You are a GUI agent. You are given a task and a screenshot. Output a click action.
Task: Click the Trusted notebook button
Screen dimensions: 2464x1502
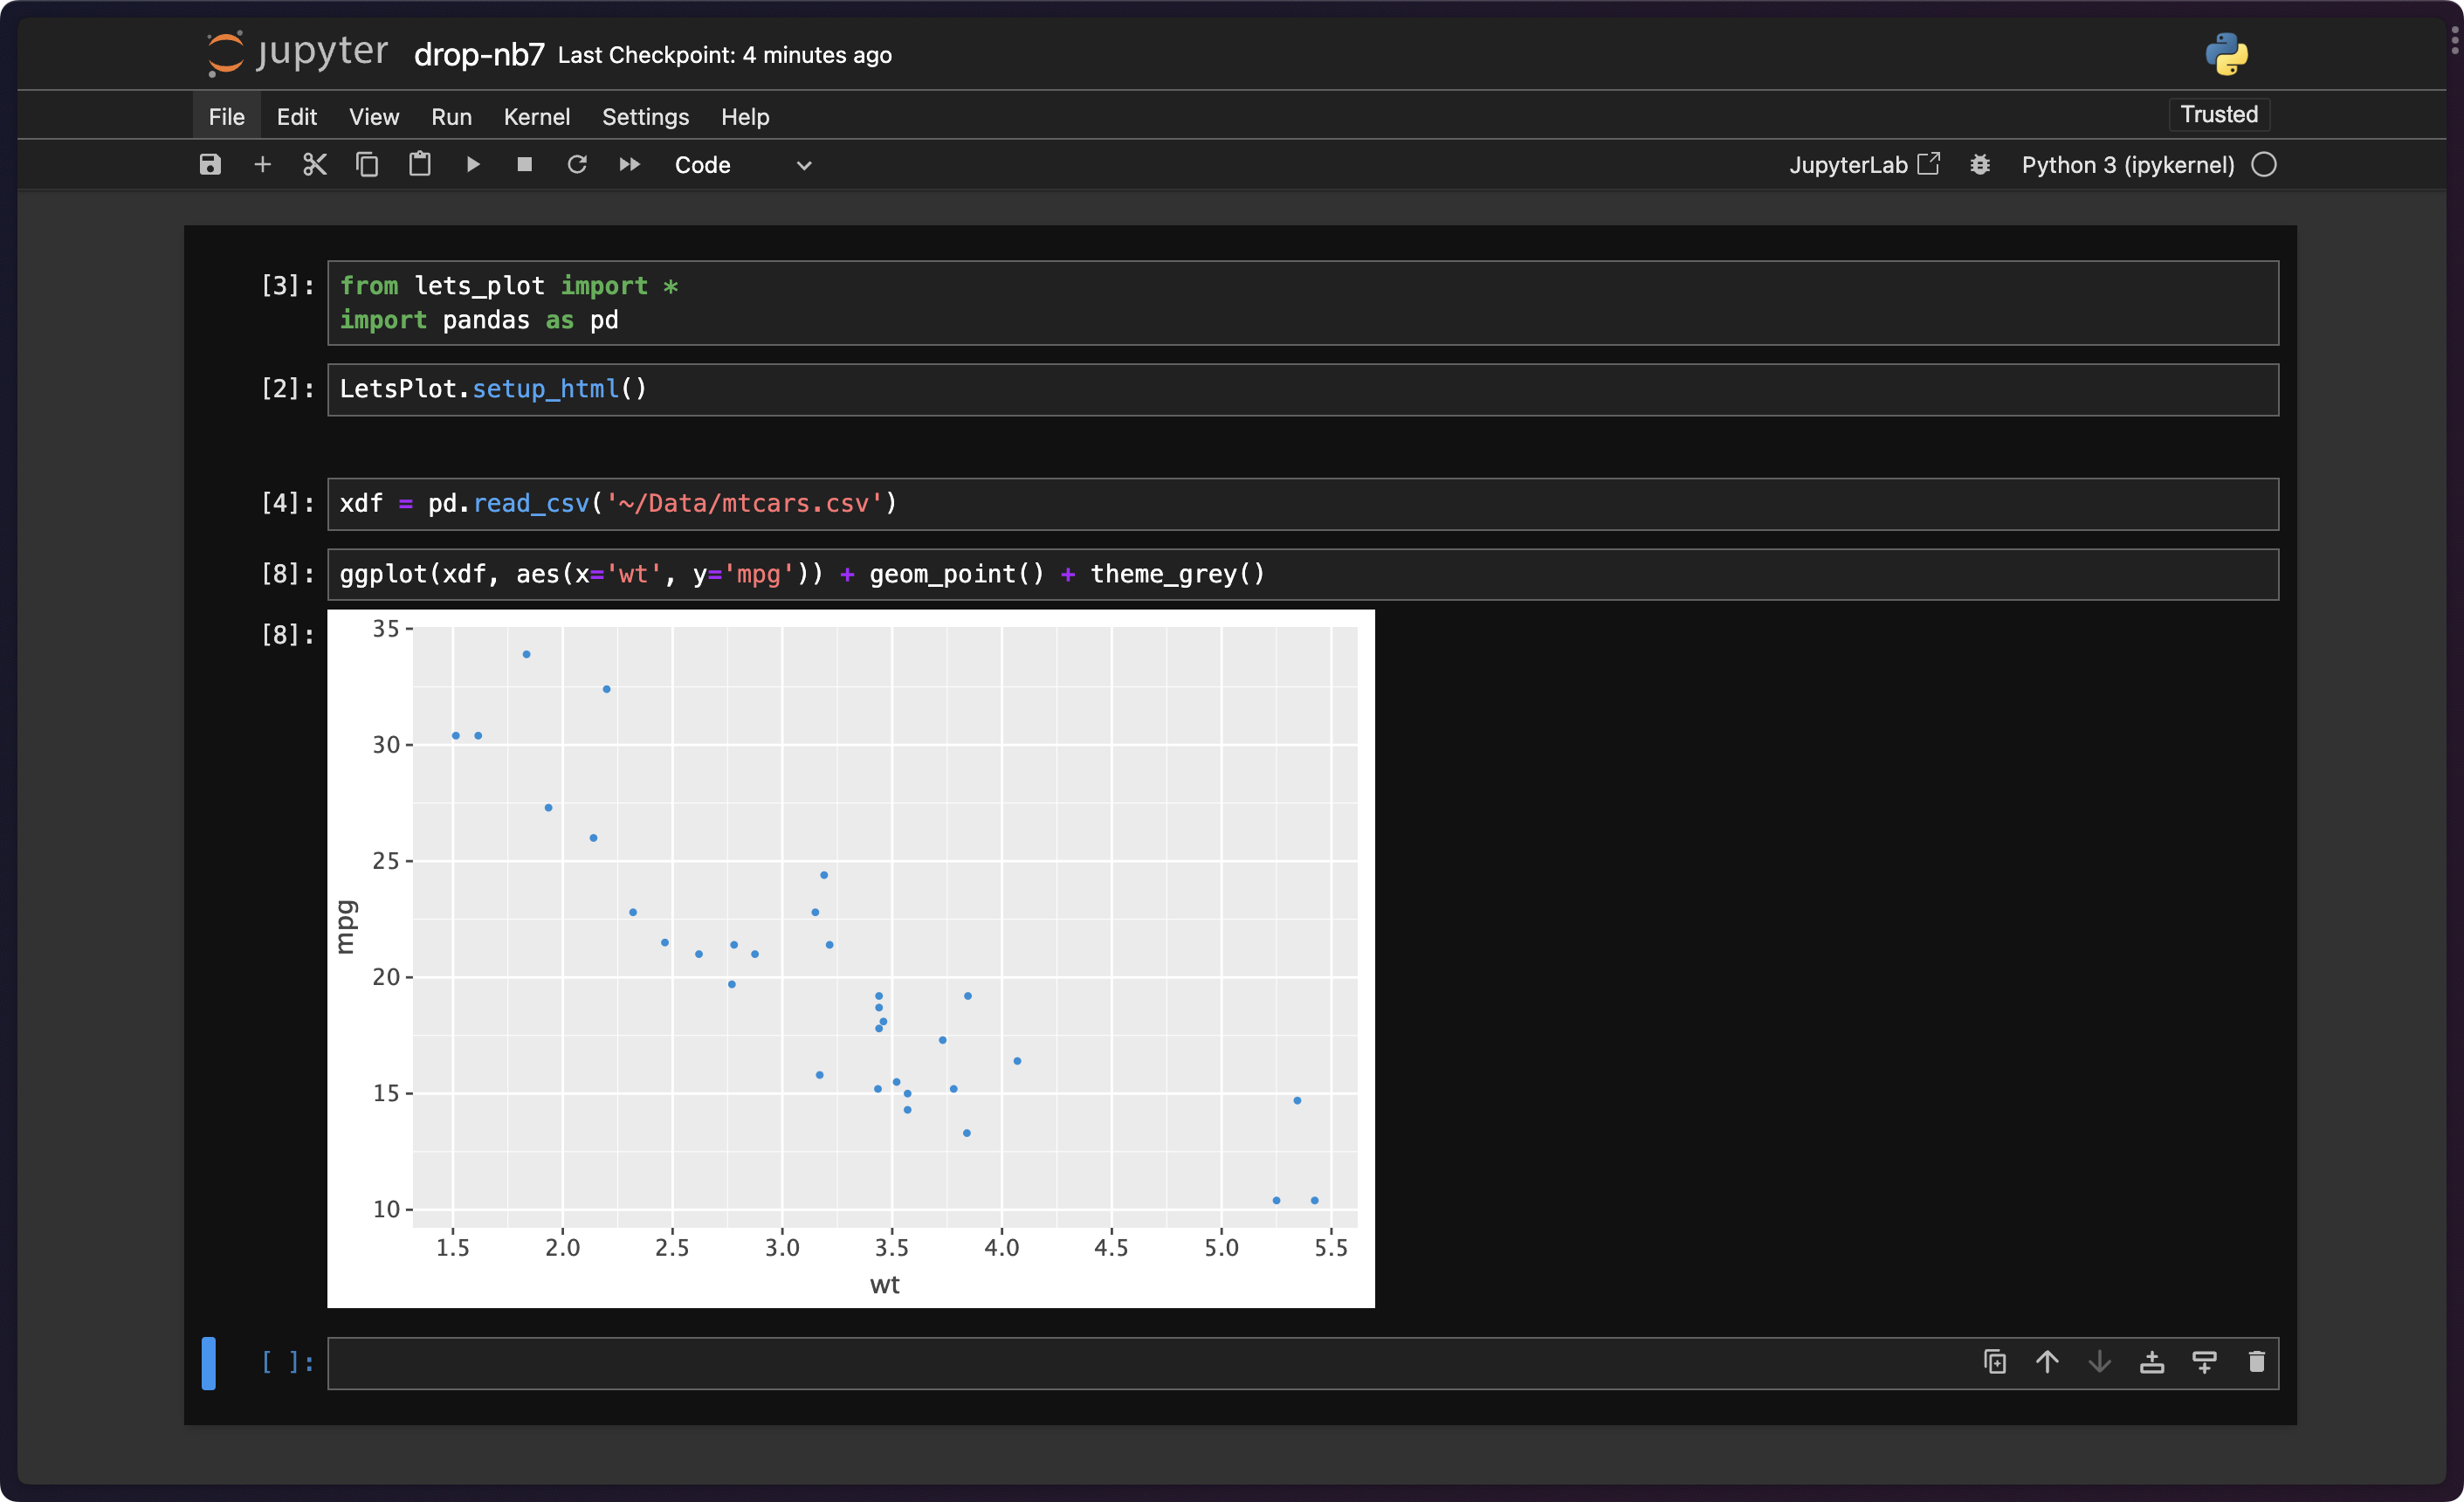(x=2218, y=115)
